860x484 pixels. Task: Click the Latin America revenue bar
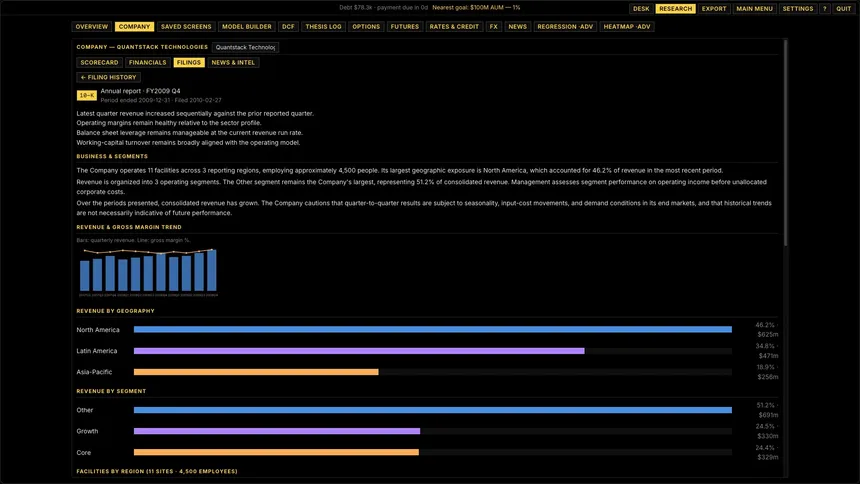point(433,351)
